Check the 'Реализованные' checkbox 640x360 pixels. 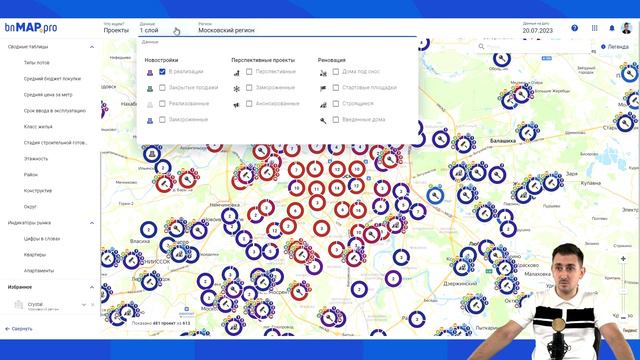[162, 104]
